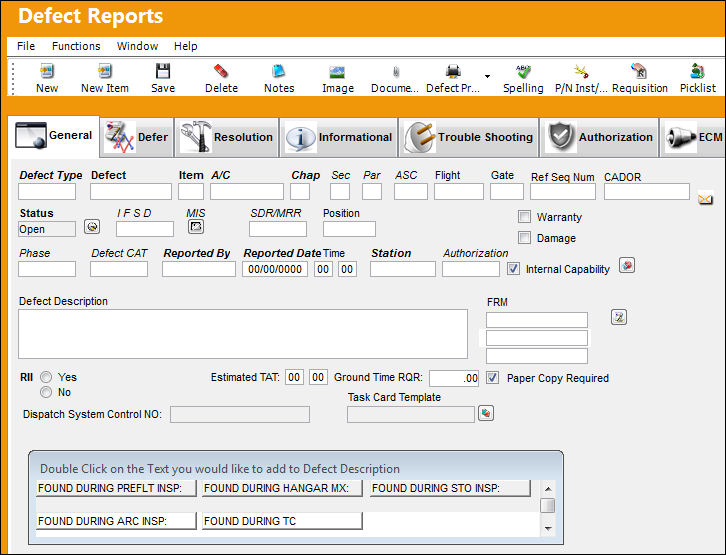Click the MIS icon button
Viewport: 726px width, 555px height.
pos(196,226)
